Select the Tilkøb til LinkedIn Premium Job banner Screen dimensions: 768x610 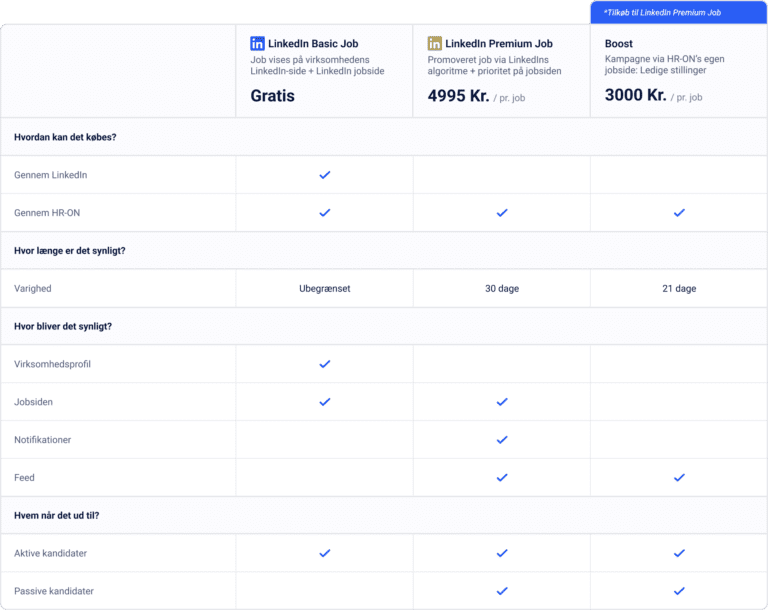pos(679,12)
